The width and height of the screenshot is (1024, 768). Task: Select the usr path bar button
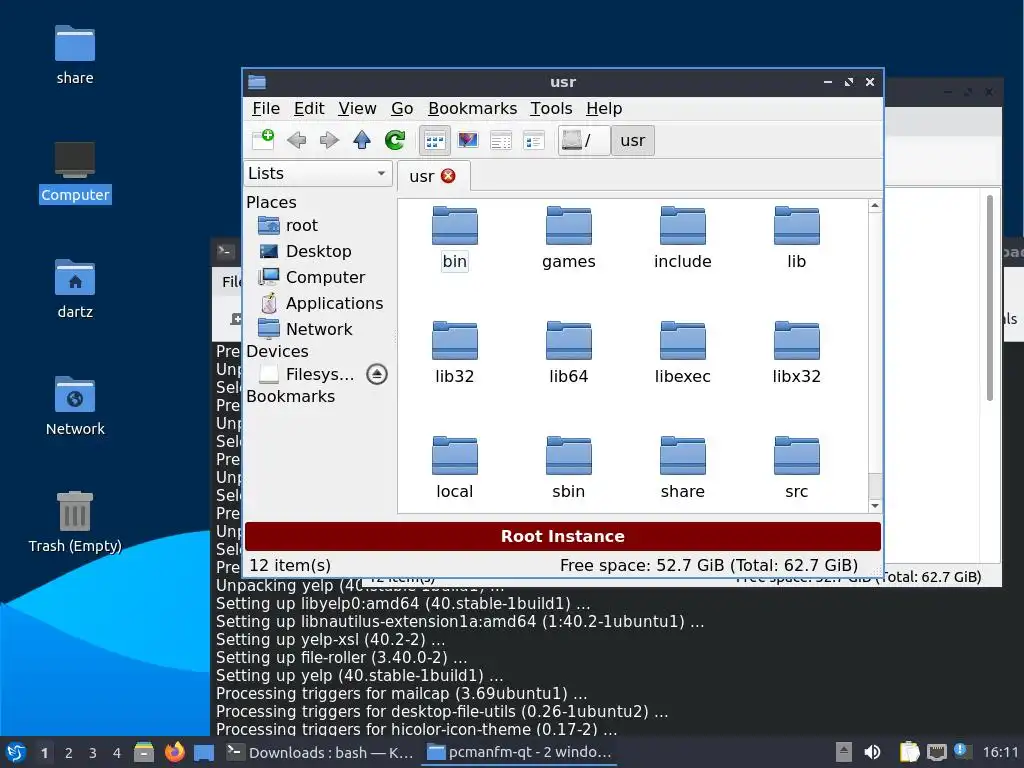(x=633, y=140)
